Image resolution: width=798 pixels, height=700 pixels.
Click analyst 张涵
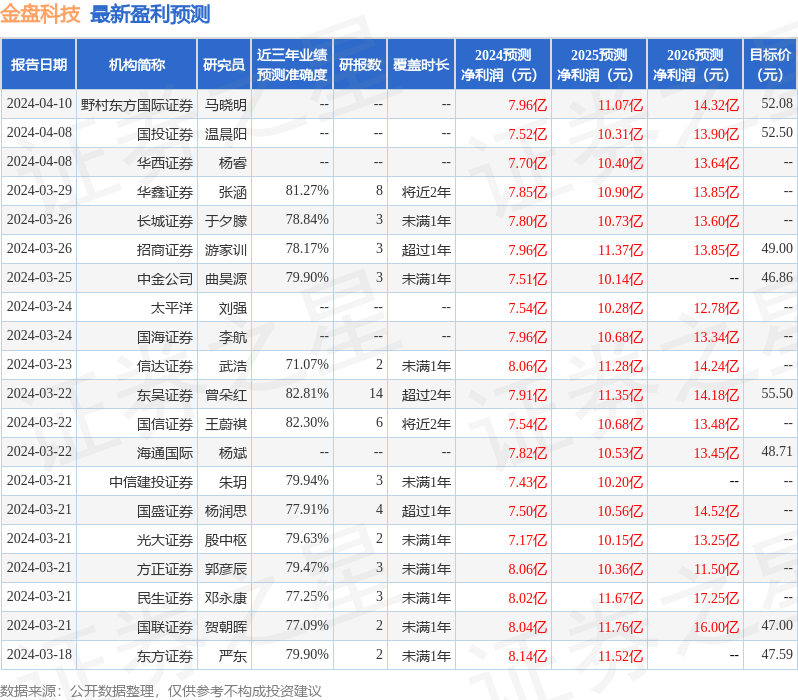(x=233, y=192)
